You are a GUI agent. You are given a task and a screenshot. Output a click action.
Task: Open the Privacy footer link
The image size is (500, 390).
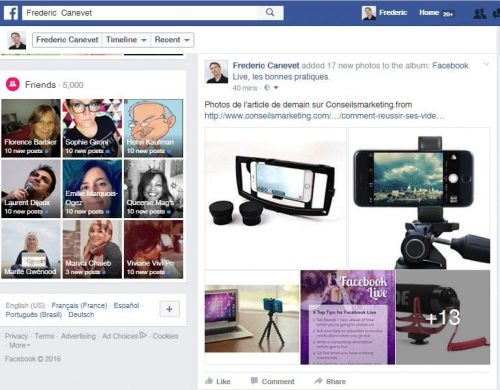point(16,336)
